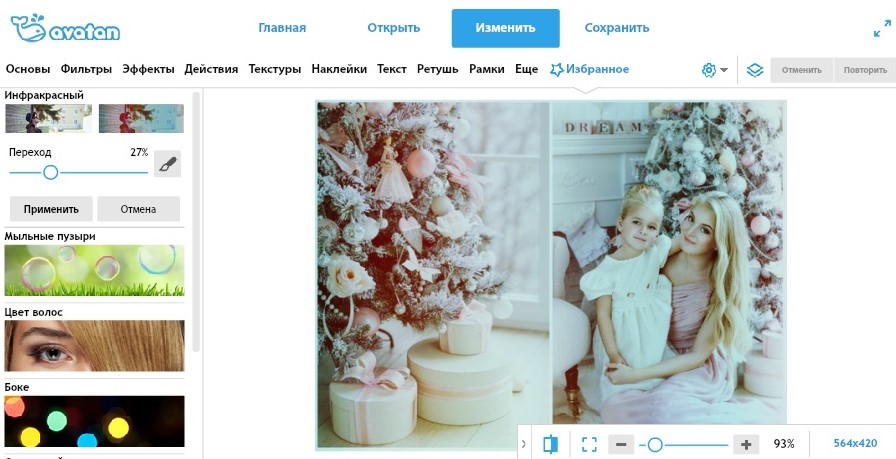Open the Избранное favorites star tab

(589, 69)
